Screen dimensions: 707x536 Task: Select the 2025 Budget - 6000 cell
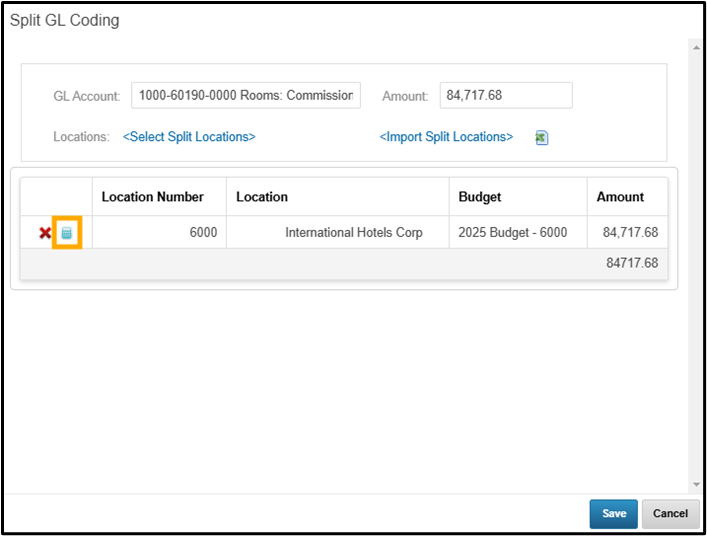pyautogui.click(x=512, y=233)
